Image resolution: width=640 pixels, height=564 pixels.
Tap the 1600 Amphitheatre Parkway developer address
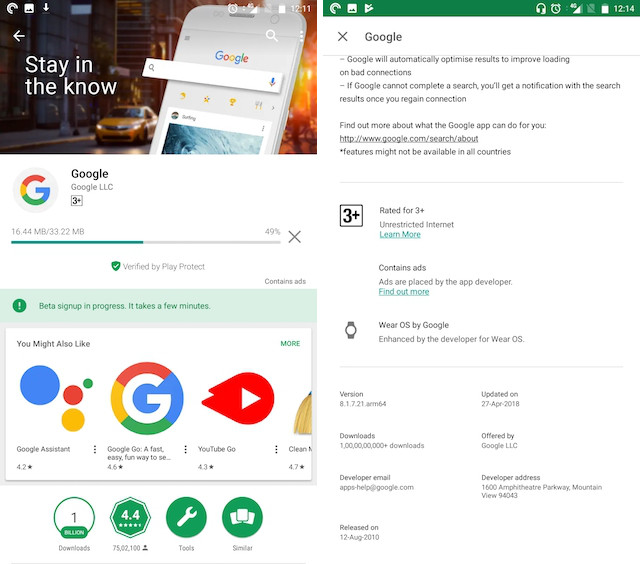tap(541, 491)
